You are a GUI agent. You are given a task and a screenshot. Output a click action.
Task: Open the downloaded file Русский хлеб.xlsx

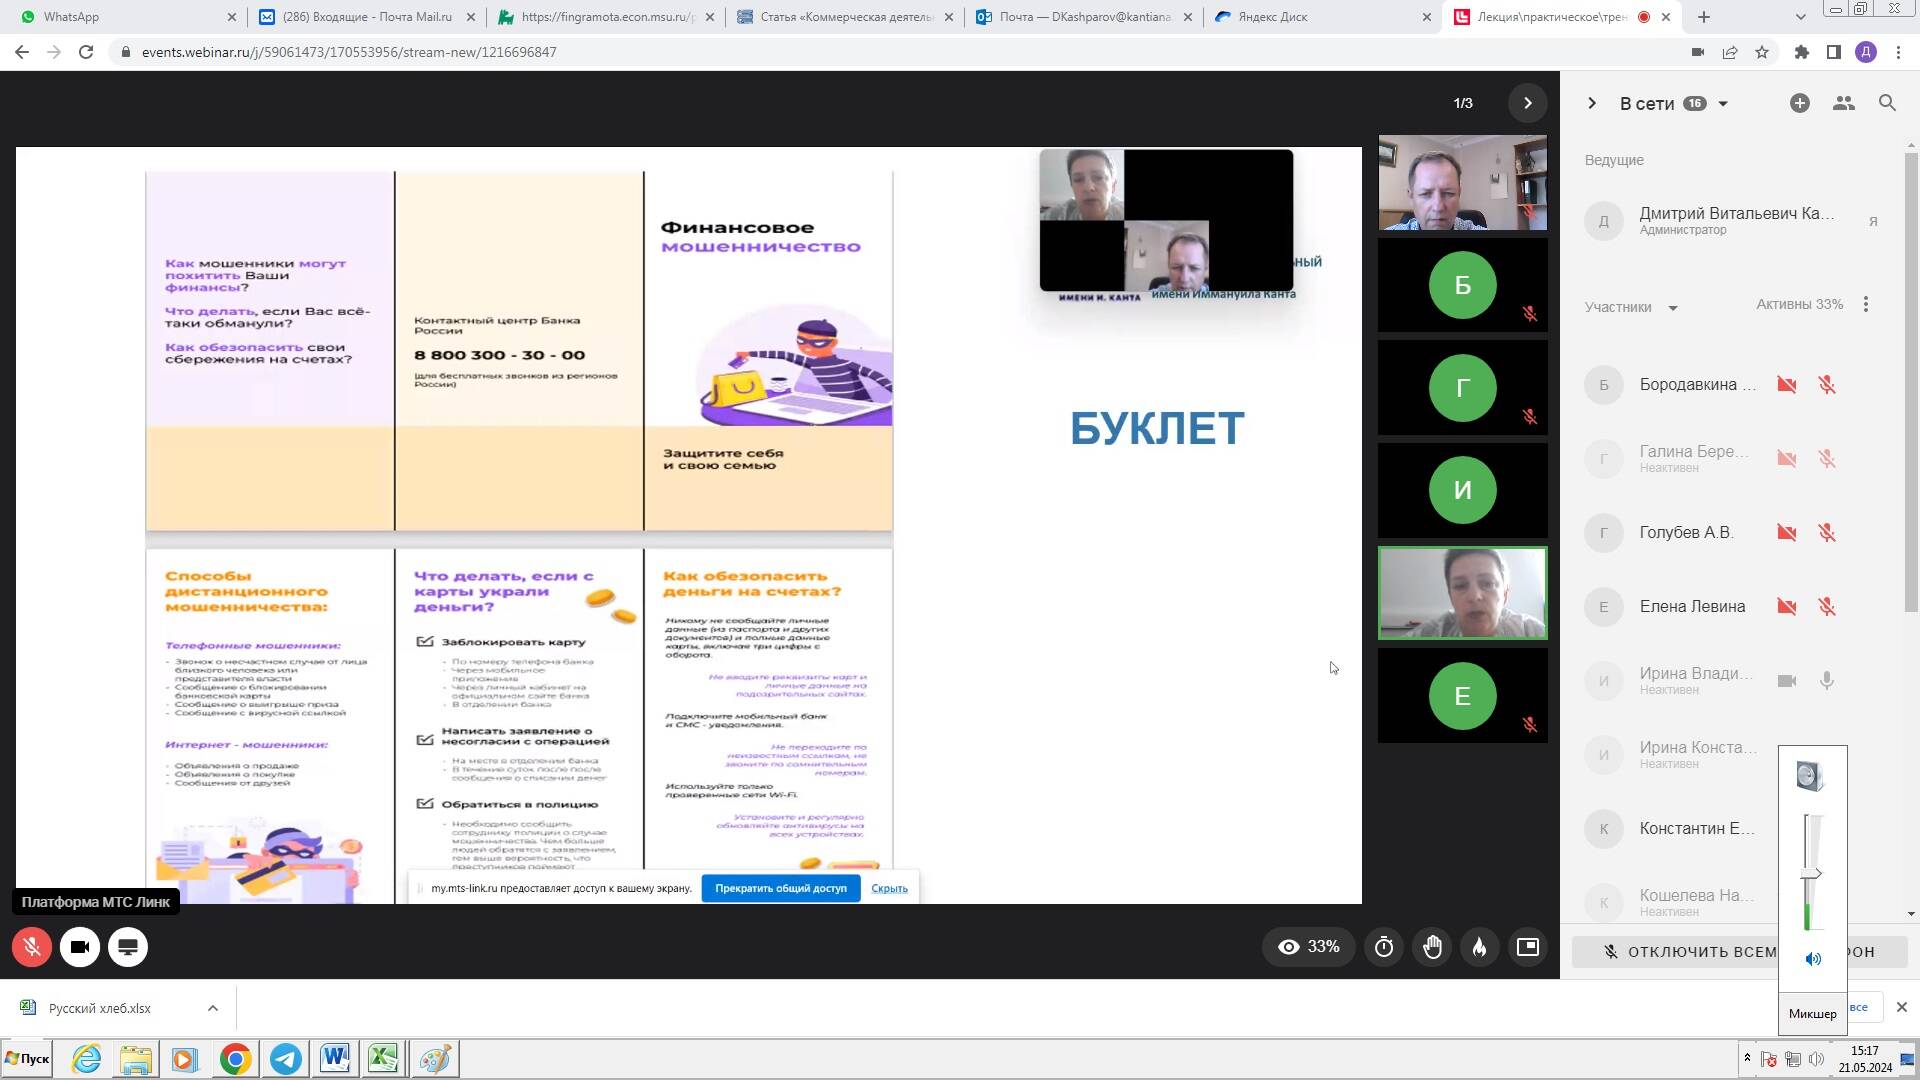click(100, 1008)
